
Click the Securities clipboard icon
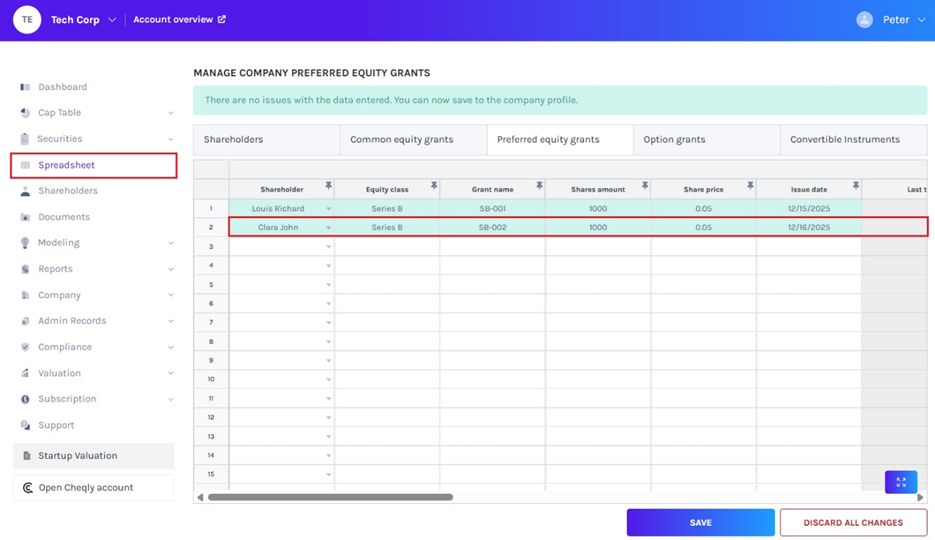24,139
